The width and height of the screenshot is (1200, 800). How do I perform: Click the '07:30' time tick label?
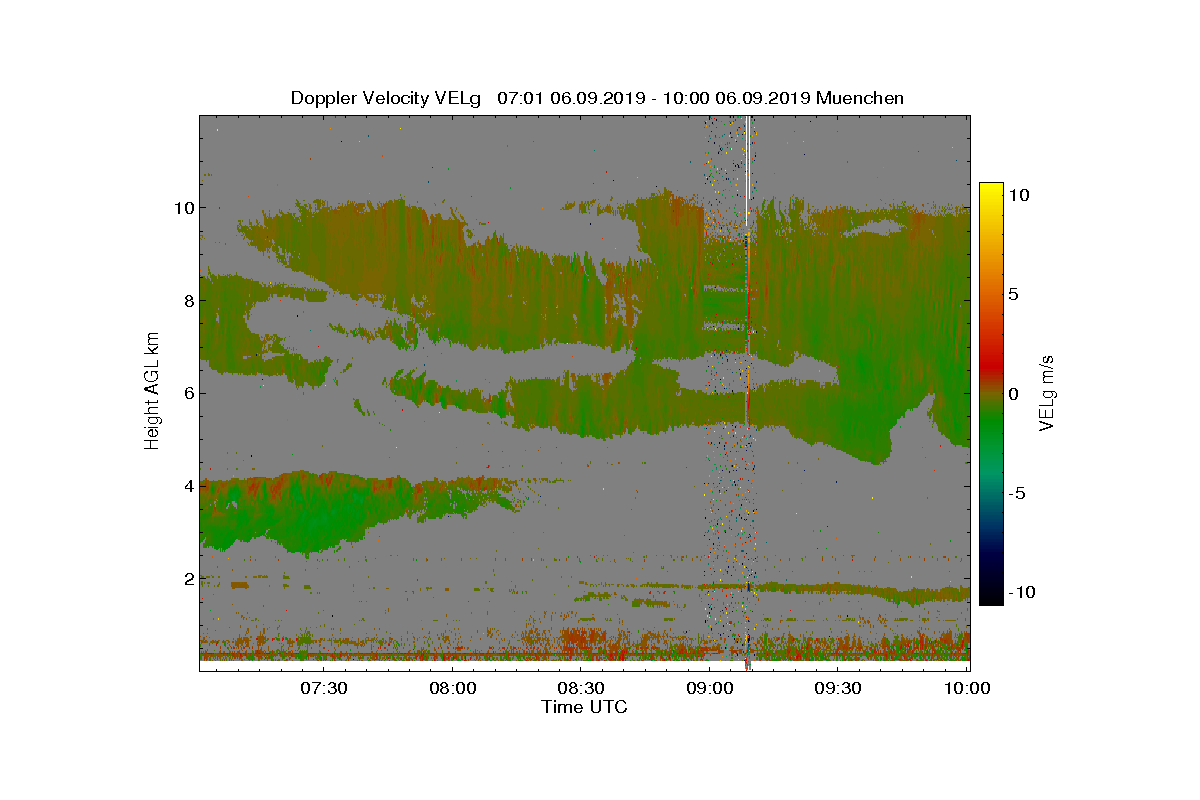[324, 688]
